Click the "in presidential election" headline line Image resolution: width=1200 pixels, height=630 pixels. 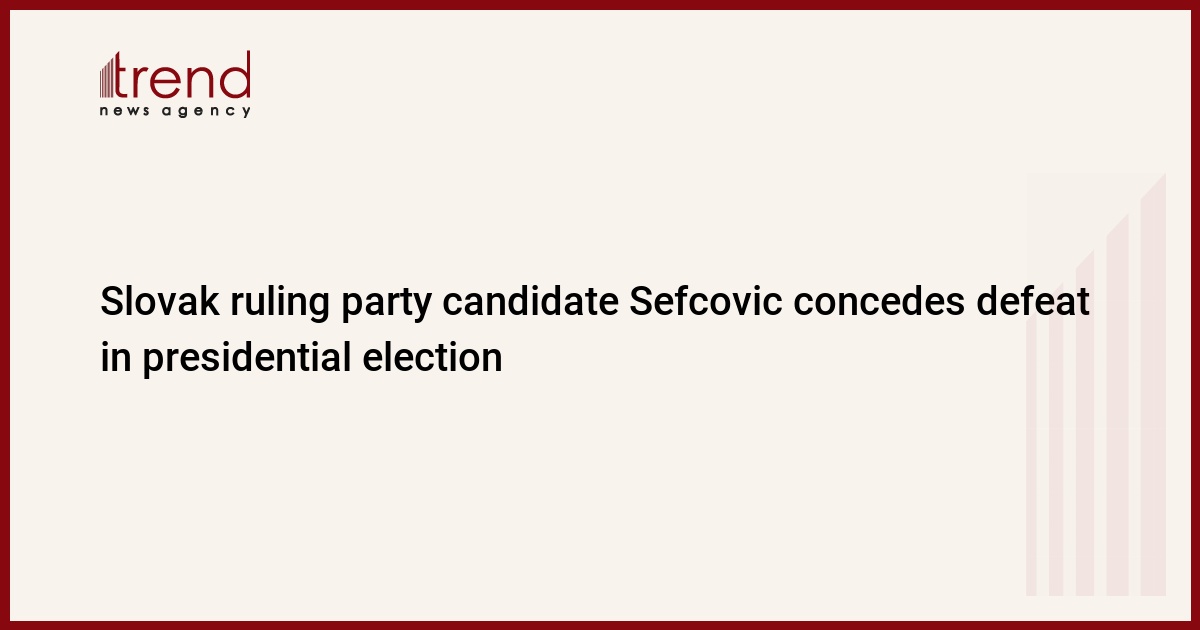(x=301, y=357)
